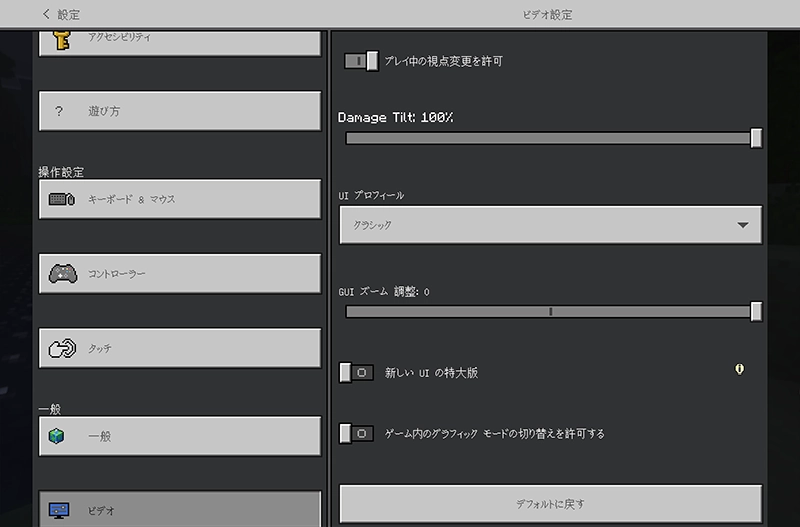Click the GUI ズーム 調整 slider handle
Image resolution: width=800 pixels, height=527 pixels.
click(756, 312)
